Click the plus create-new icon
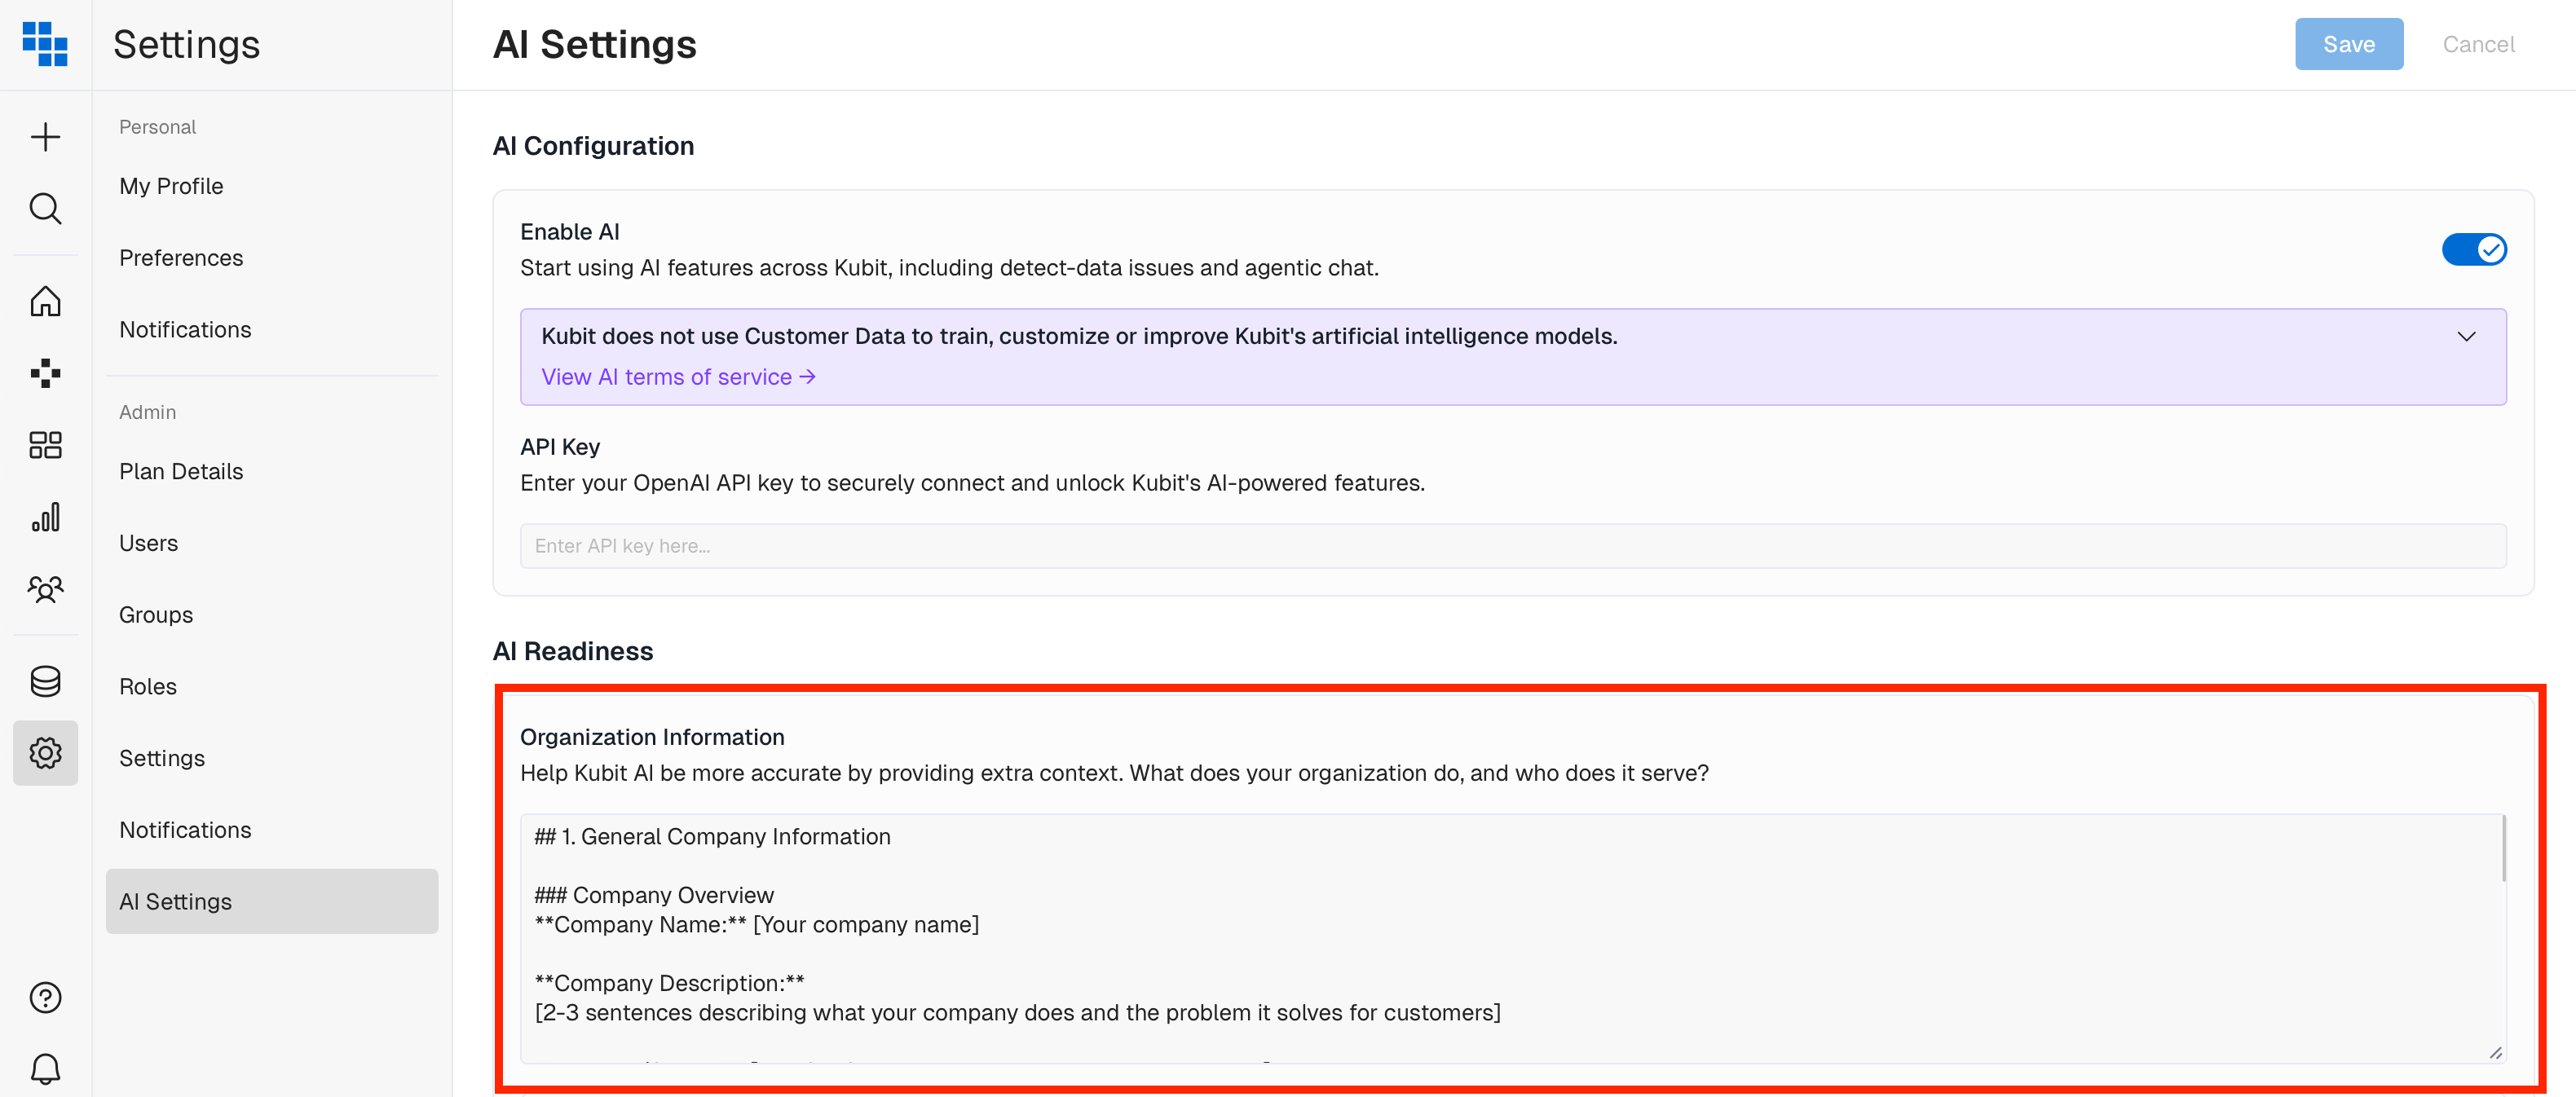Viewport: 2576px width, 1097px height. click(x=45, y=137)
